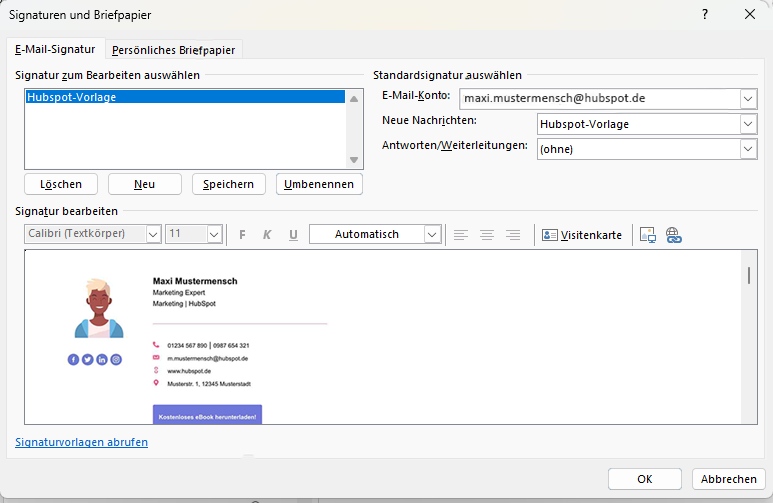Click phone number 01234 567 890
The height and width of the screenshot is (503, 773).
[187, 346]
